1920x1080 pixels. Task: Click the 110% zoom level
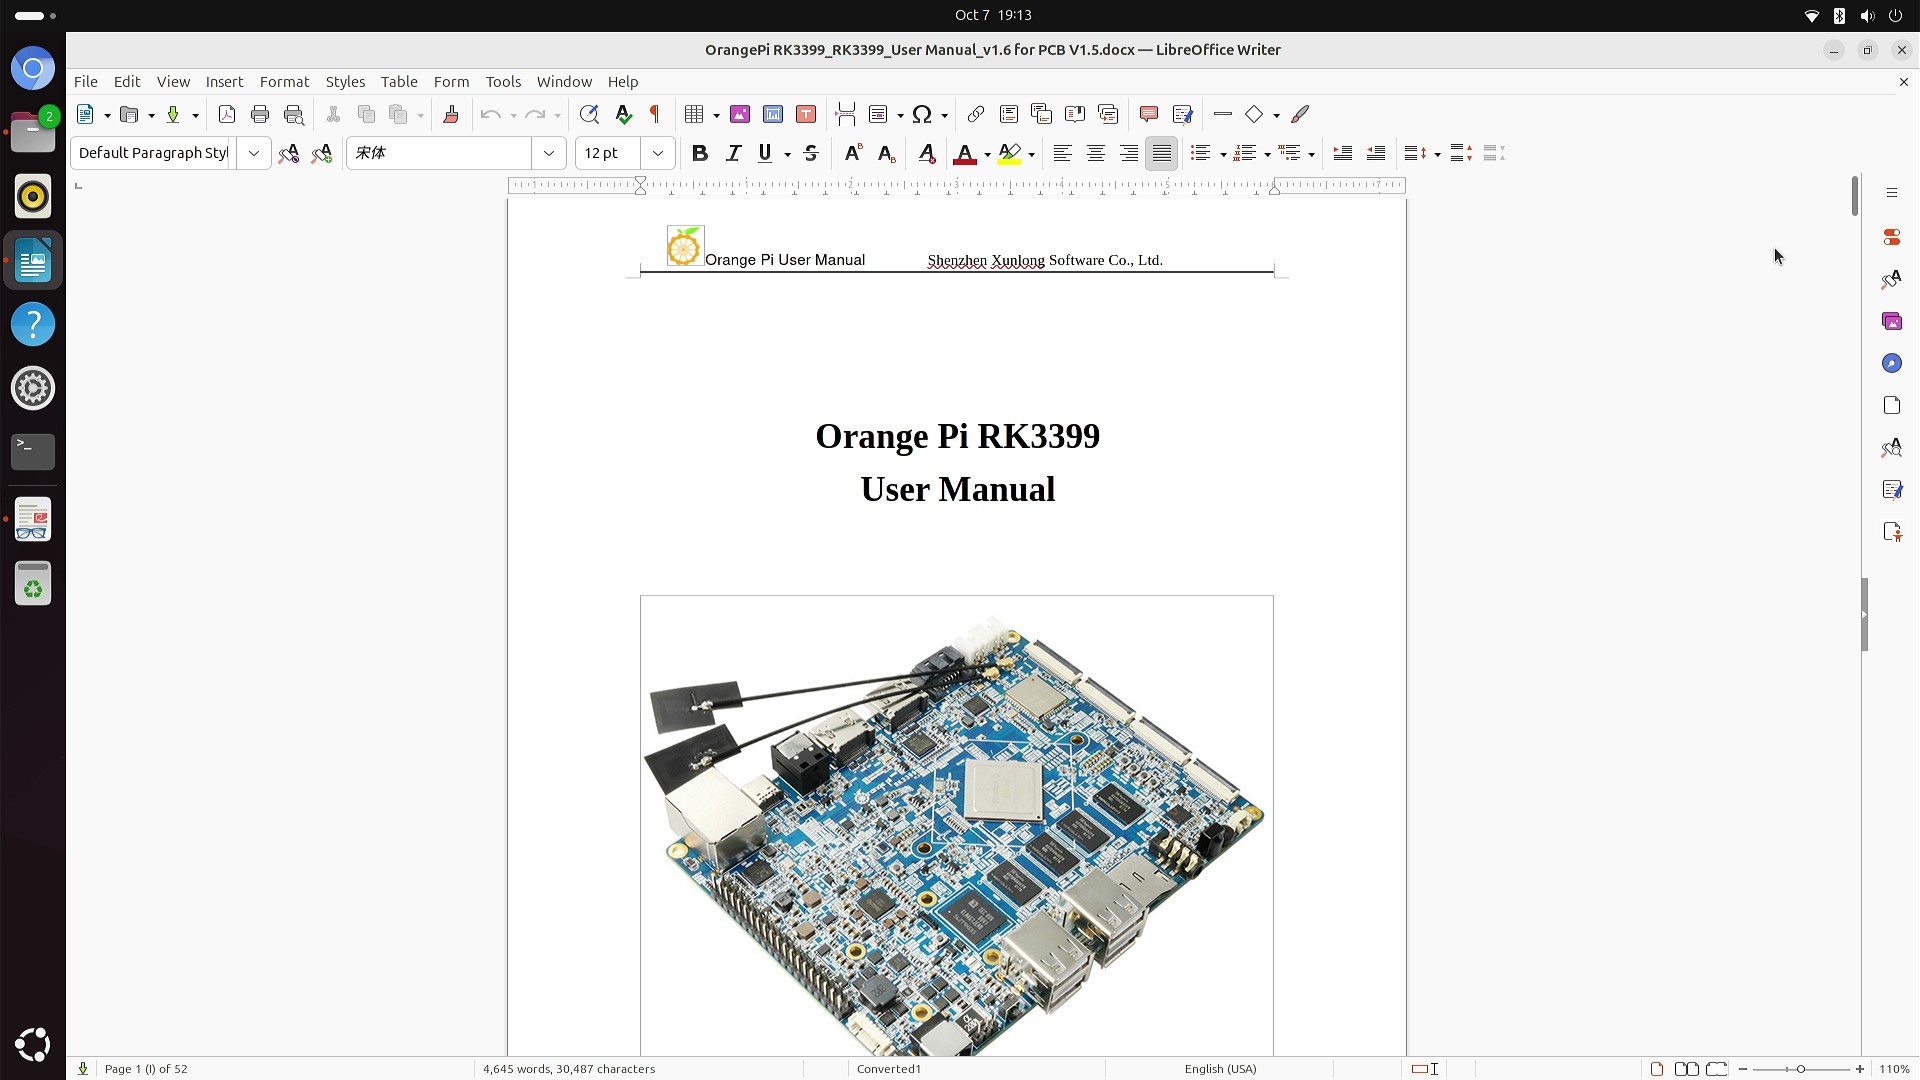pos(1894,1069)
